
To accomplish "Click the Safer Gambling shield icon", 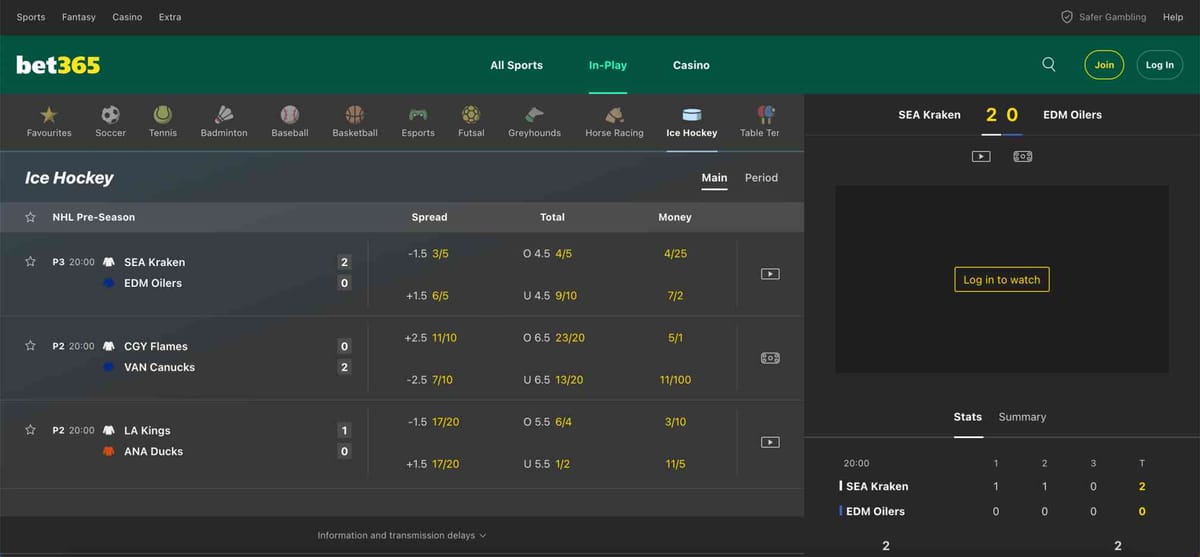I will 1067,17.
